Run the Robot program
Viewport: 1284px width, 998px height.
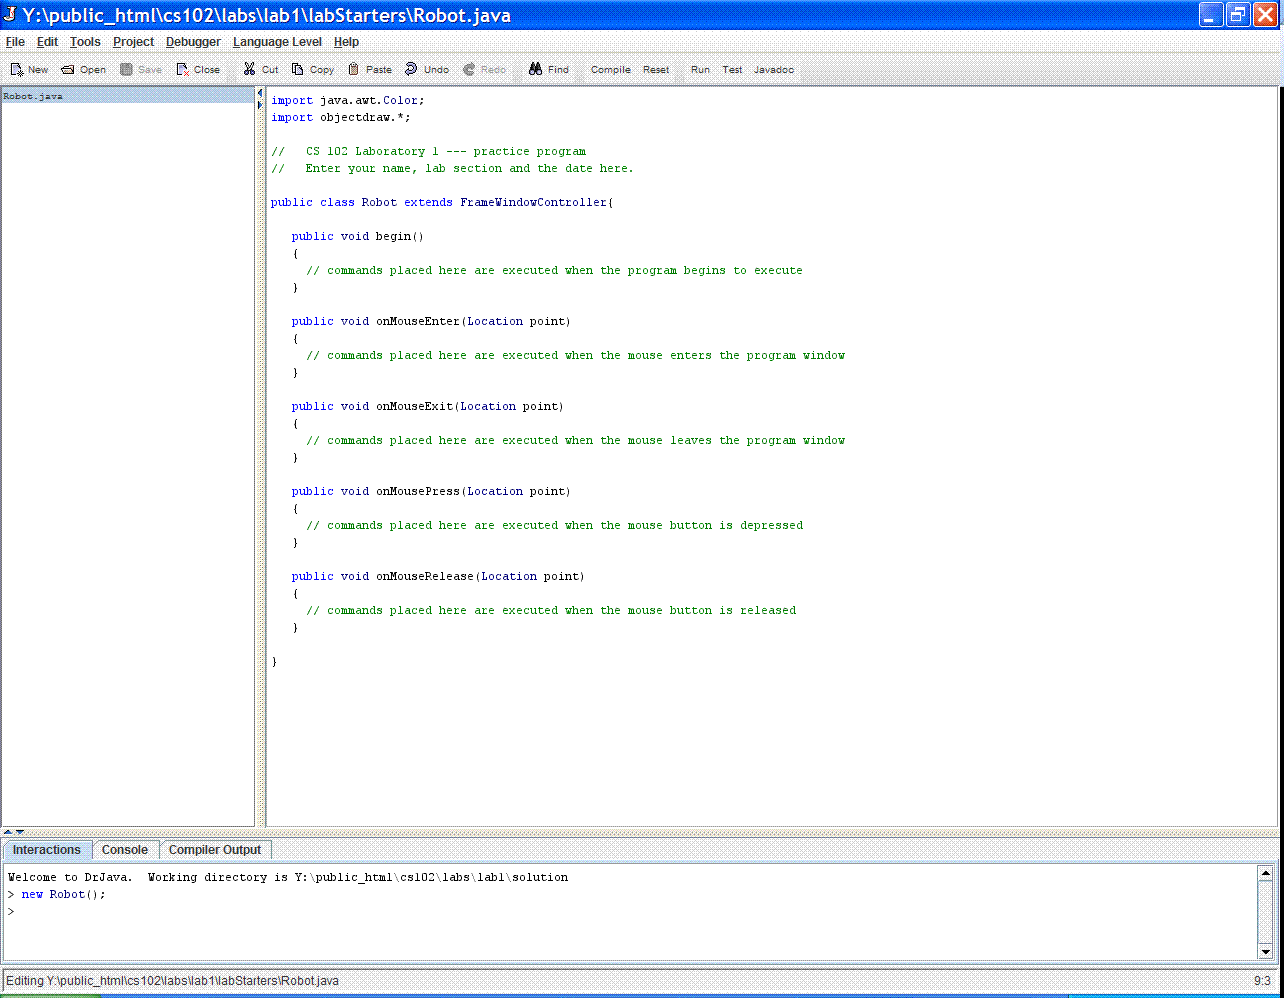[x=700, y=70]
